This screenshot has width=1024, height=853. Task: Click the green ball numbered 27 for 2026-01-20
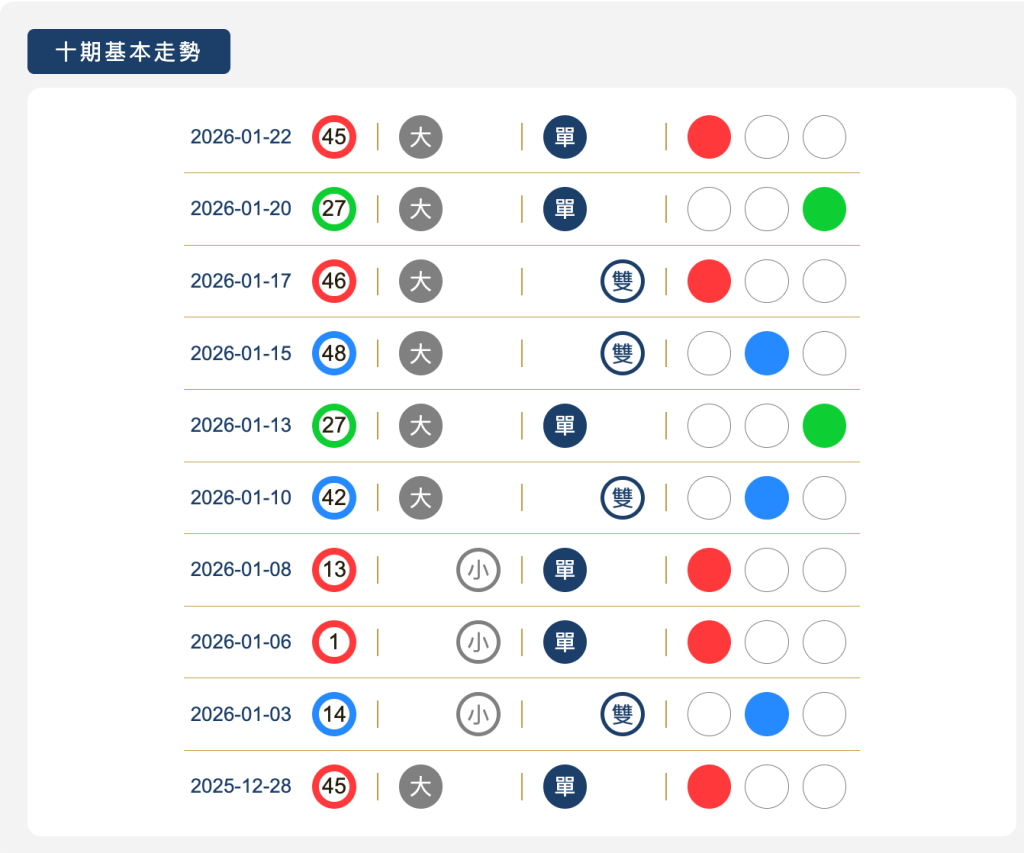[335, 209]
